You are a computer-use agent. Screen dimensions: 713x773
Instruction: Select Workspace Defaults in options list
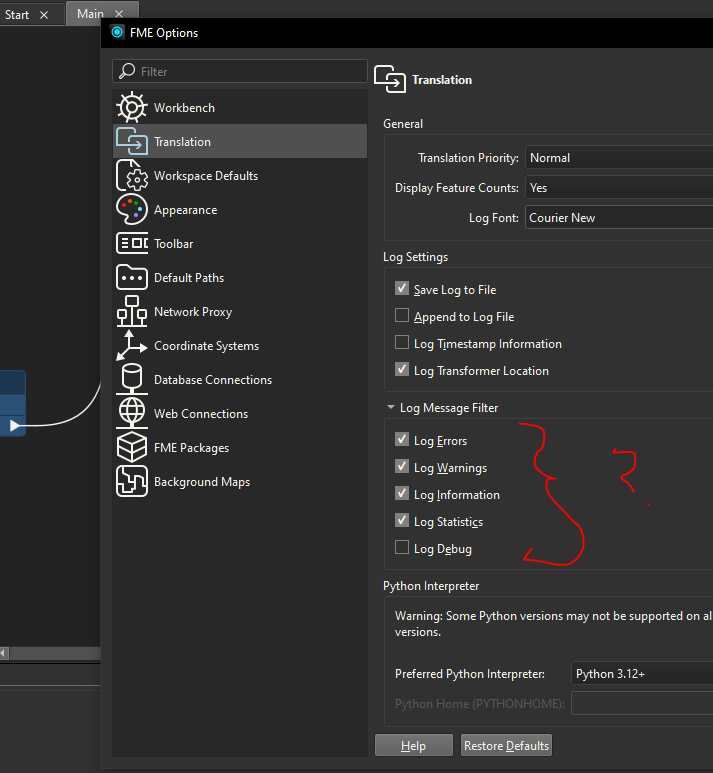point(240,176)
